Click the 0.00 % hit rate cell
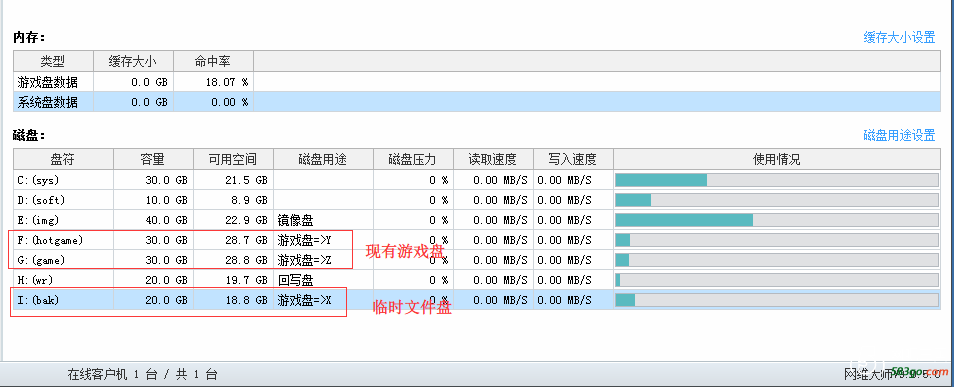The image size is (954, 387). pyautogui.click(x=214, y=102)
